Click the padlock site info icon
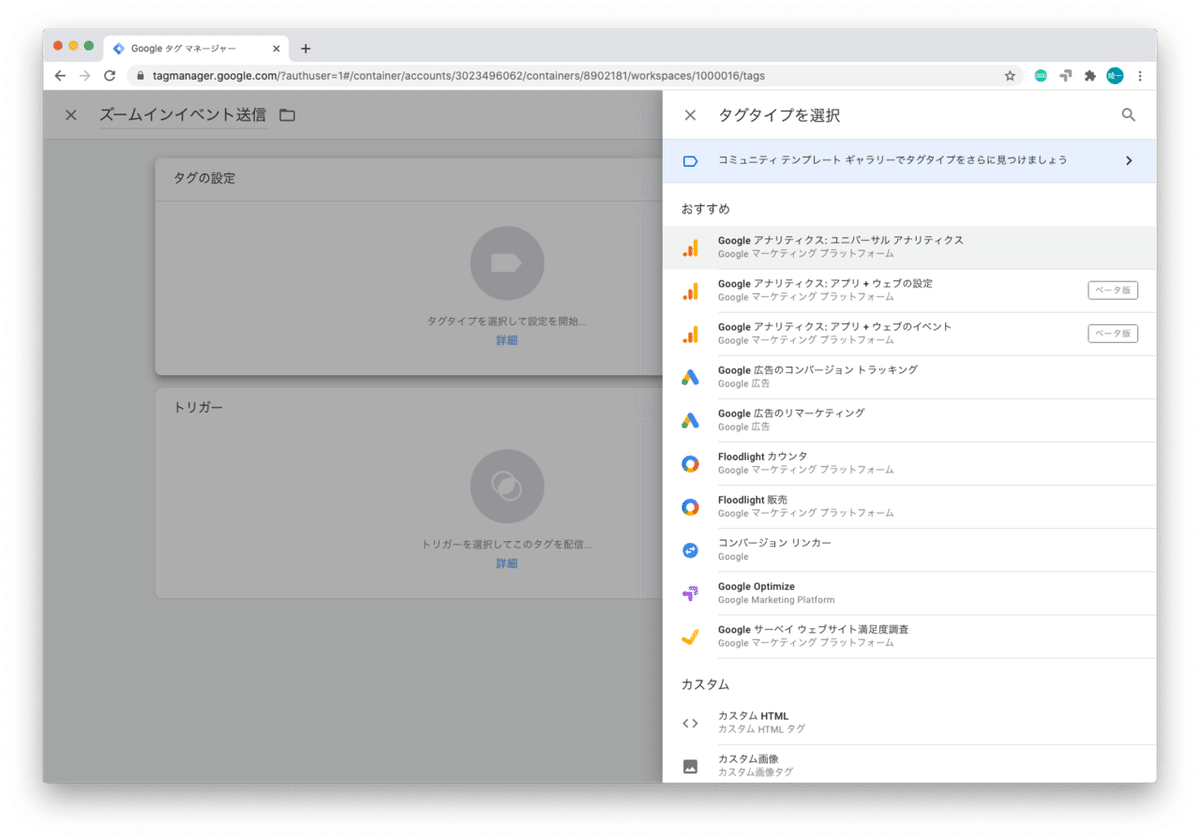The width and height of the screenshot is (1200, 840). 140,76
